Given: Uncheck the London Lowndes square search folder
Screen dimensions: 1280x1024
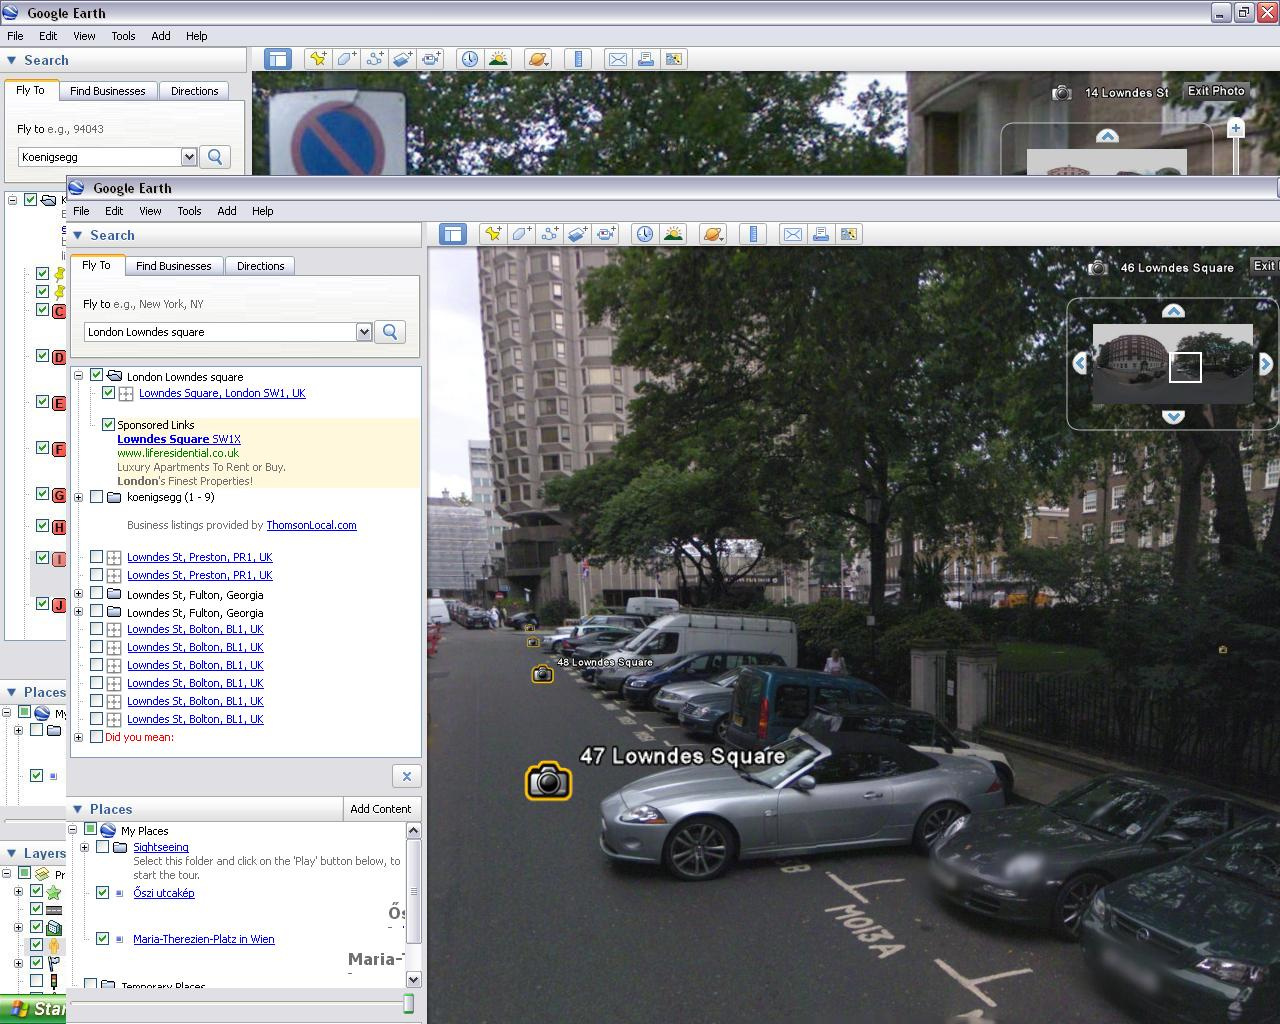Looking at the screenshot, I should click(x=96, y=376).
